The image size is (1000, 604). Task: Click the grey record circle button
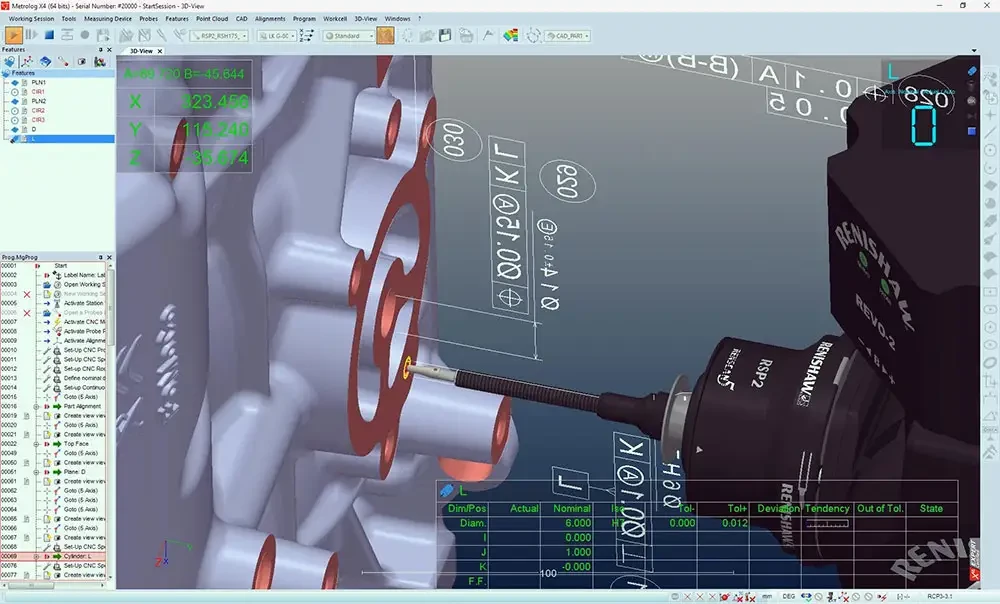[85, 36]
